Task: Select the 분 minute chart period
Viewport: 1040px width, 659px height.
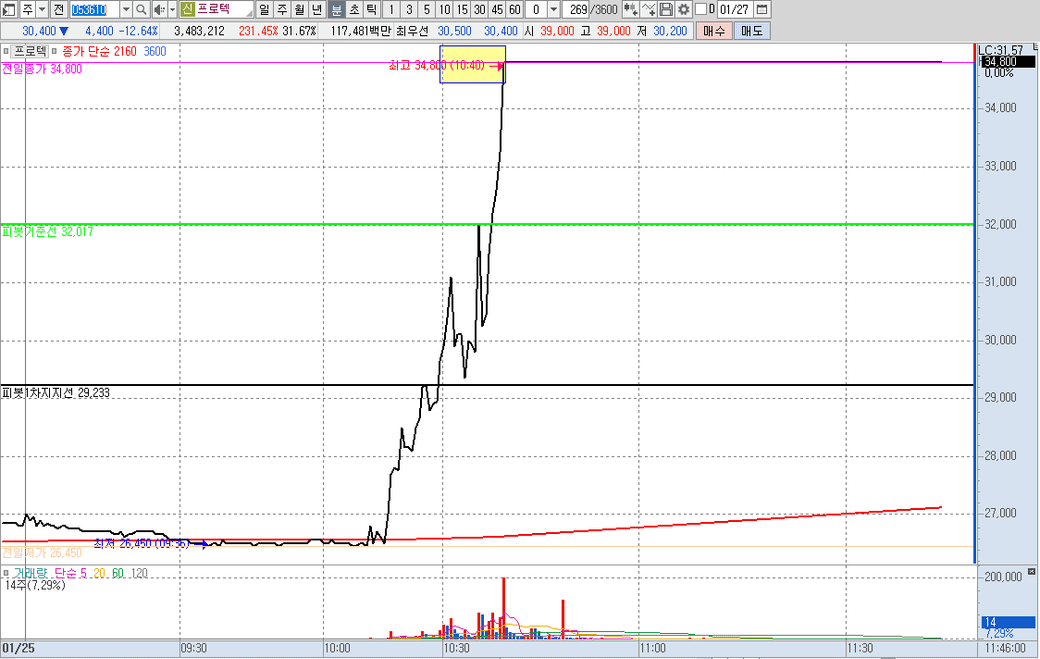Action: point(336,9)
